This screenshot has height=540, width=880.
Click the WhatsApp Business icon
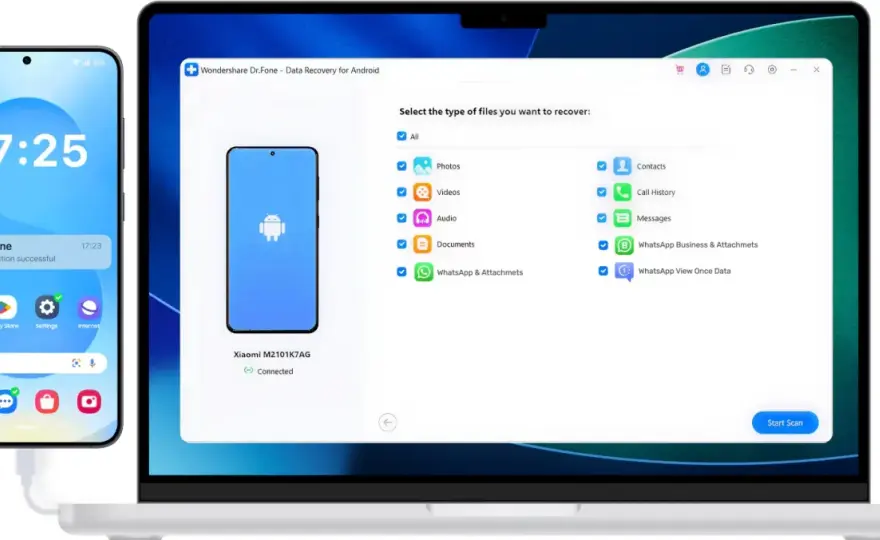pyautogui.click(x=624, y=245)
